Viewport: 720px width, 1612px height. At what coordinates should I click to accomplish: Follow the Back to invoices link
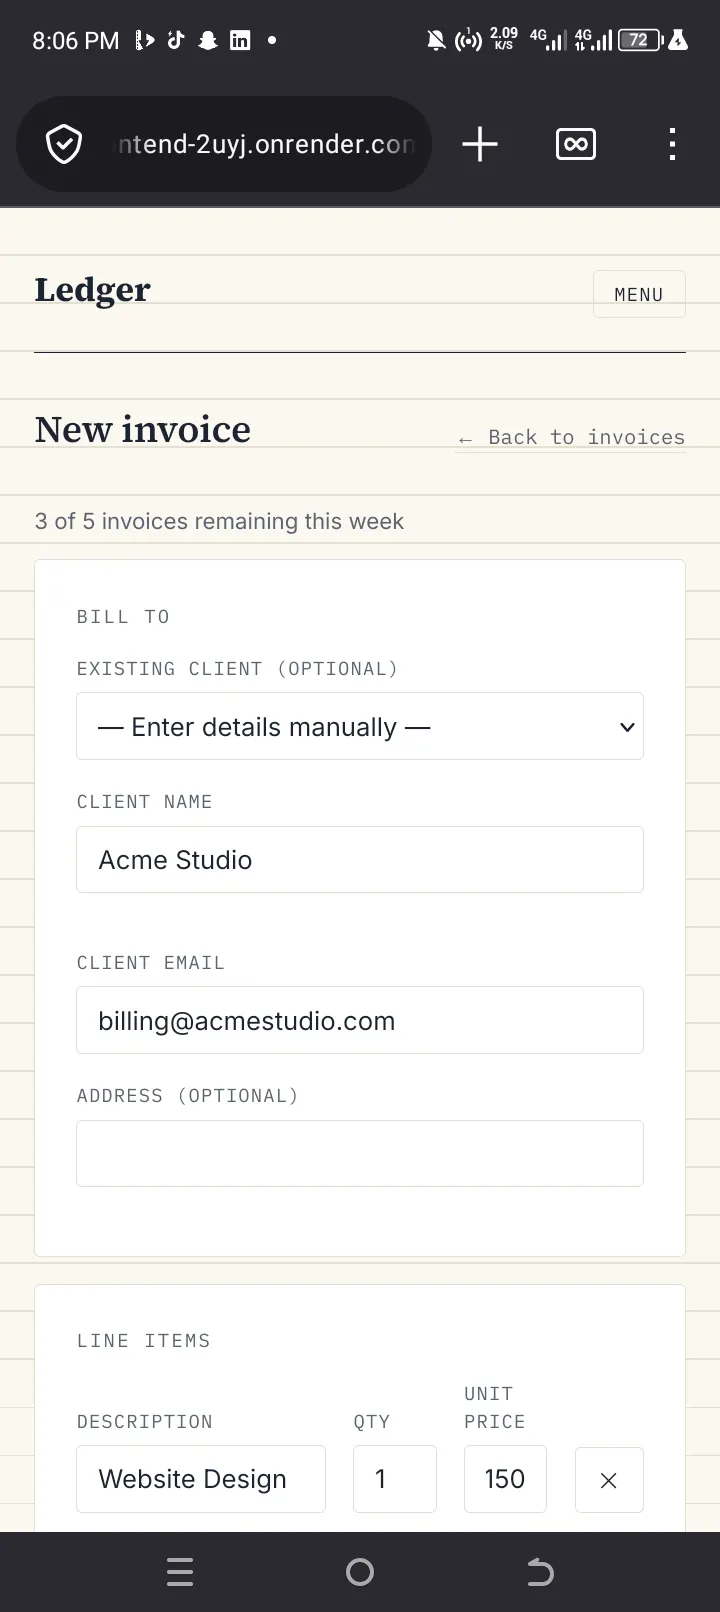point(571,437)
